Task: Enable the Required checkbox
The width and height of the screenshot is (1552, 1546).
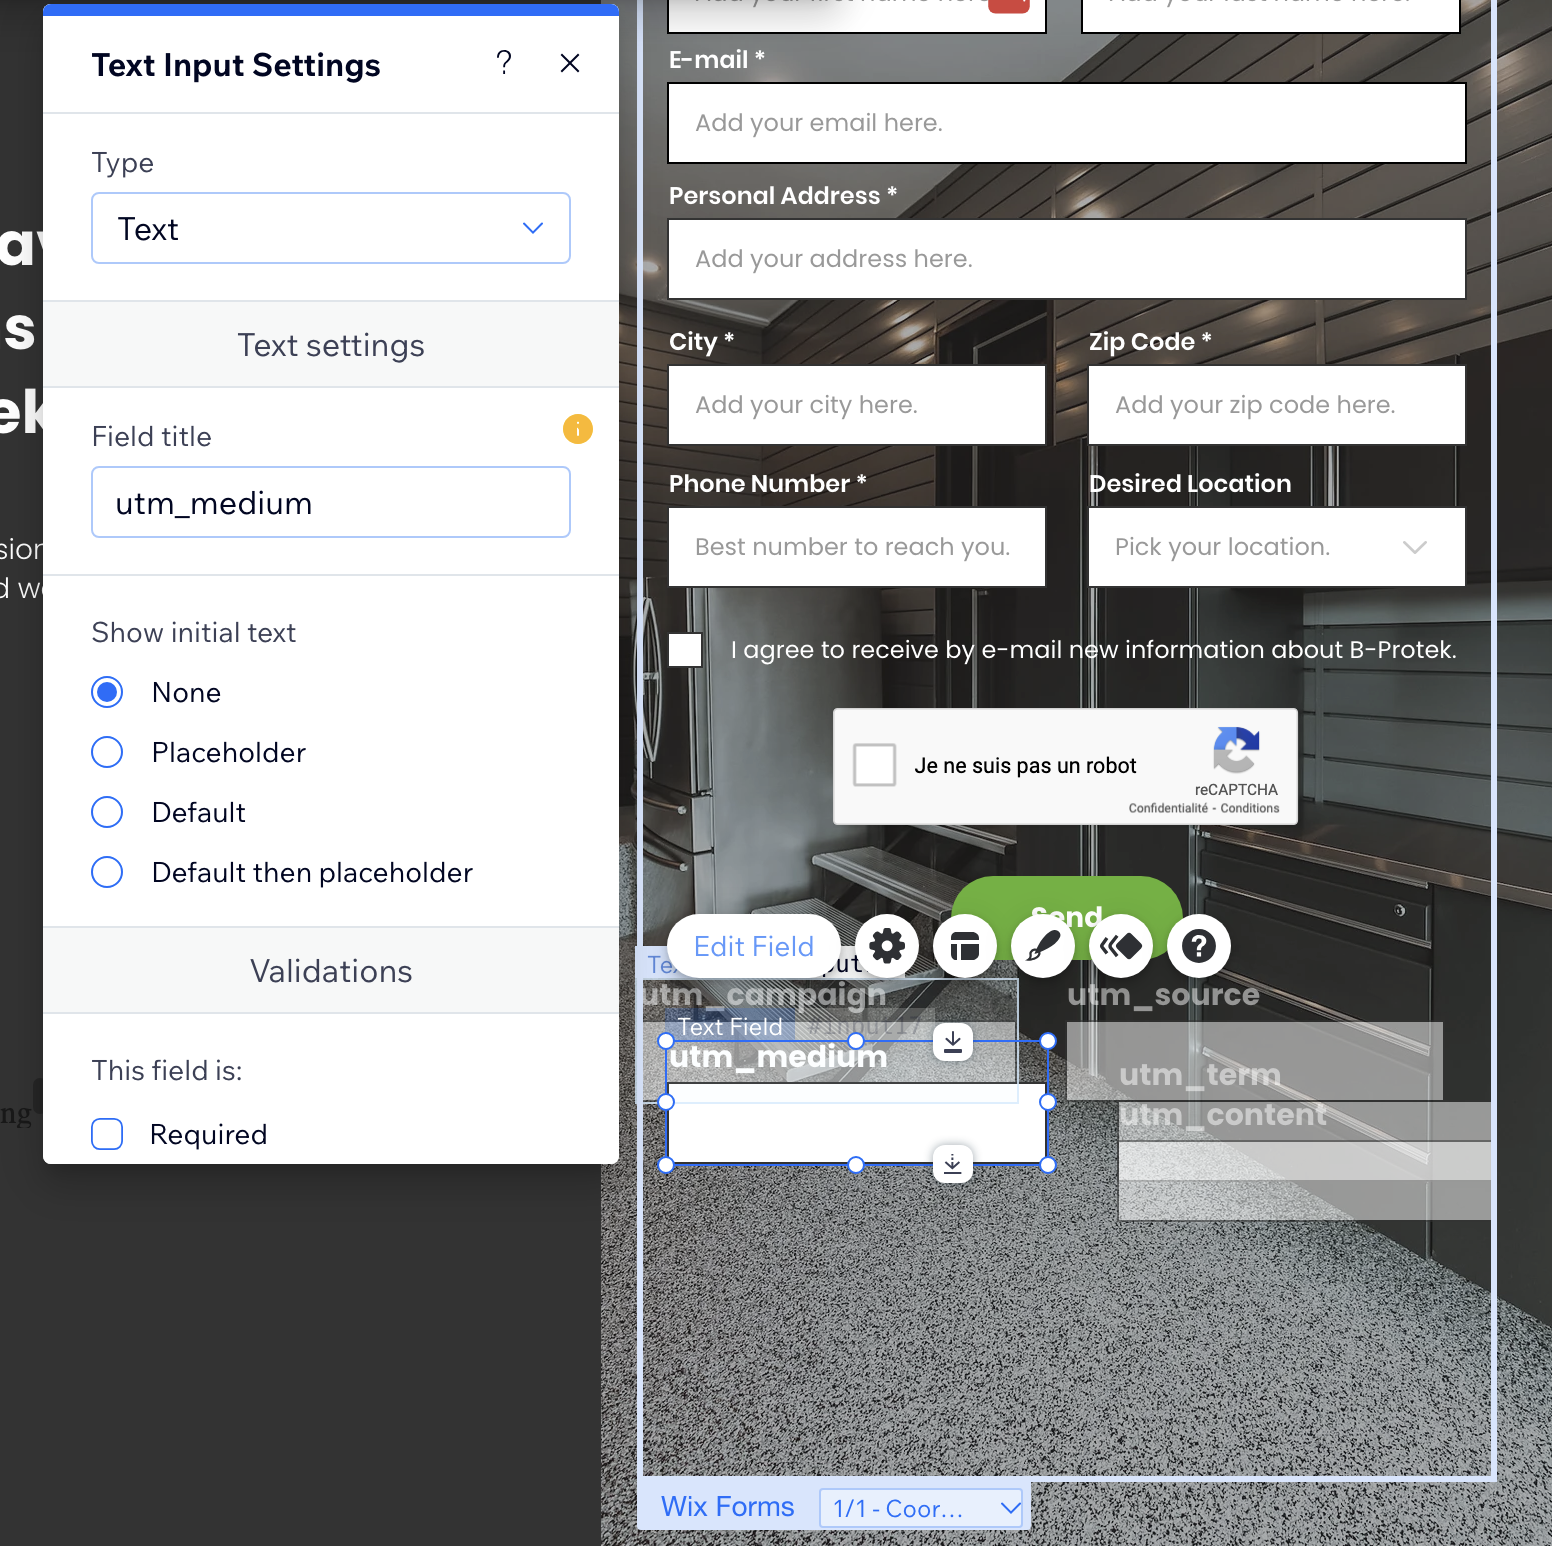Action: pyautogui.click(x=107, y=1134)
